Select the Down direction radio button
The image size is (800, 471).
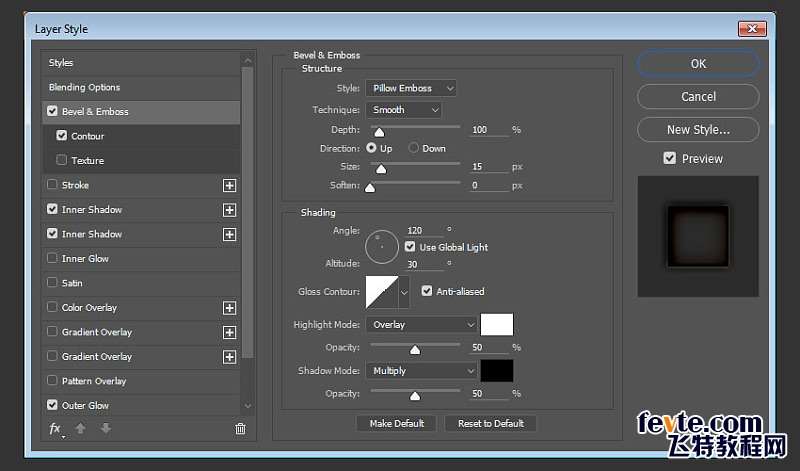pyautogui.click(x=413, y=148)
